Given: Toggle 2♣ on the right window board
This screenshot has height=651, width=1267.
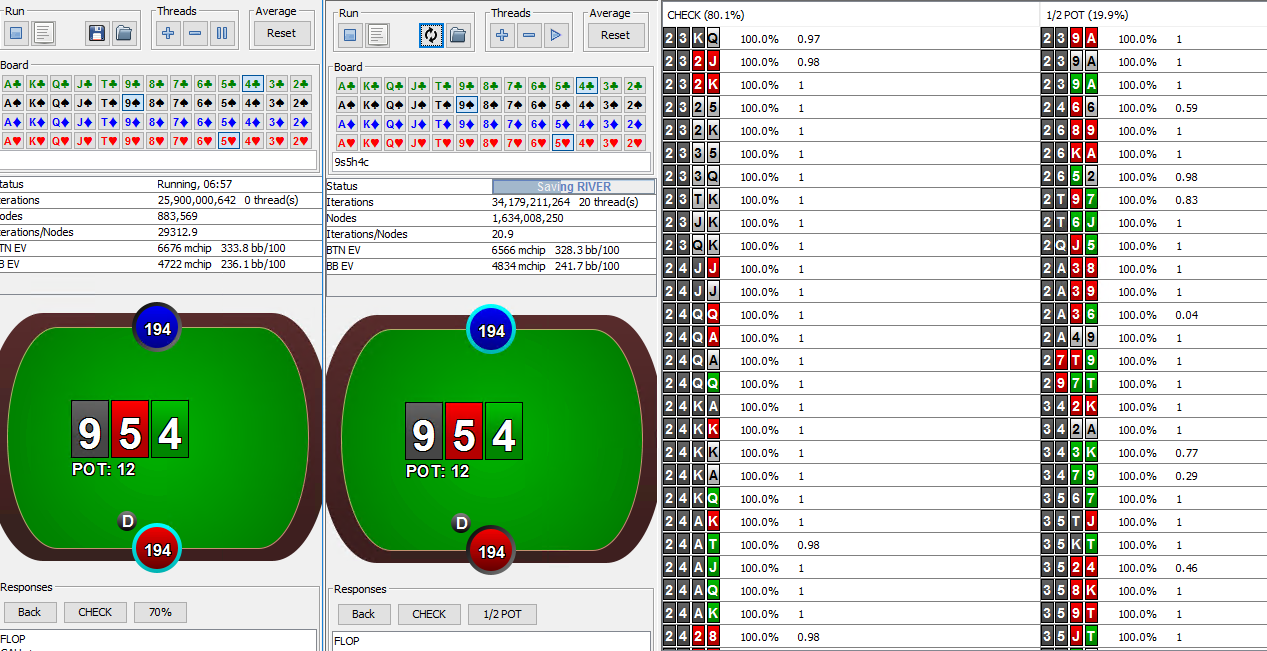Looking at the screenshot, I should [634, 86].
